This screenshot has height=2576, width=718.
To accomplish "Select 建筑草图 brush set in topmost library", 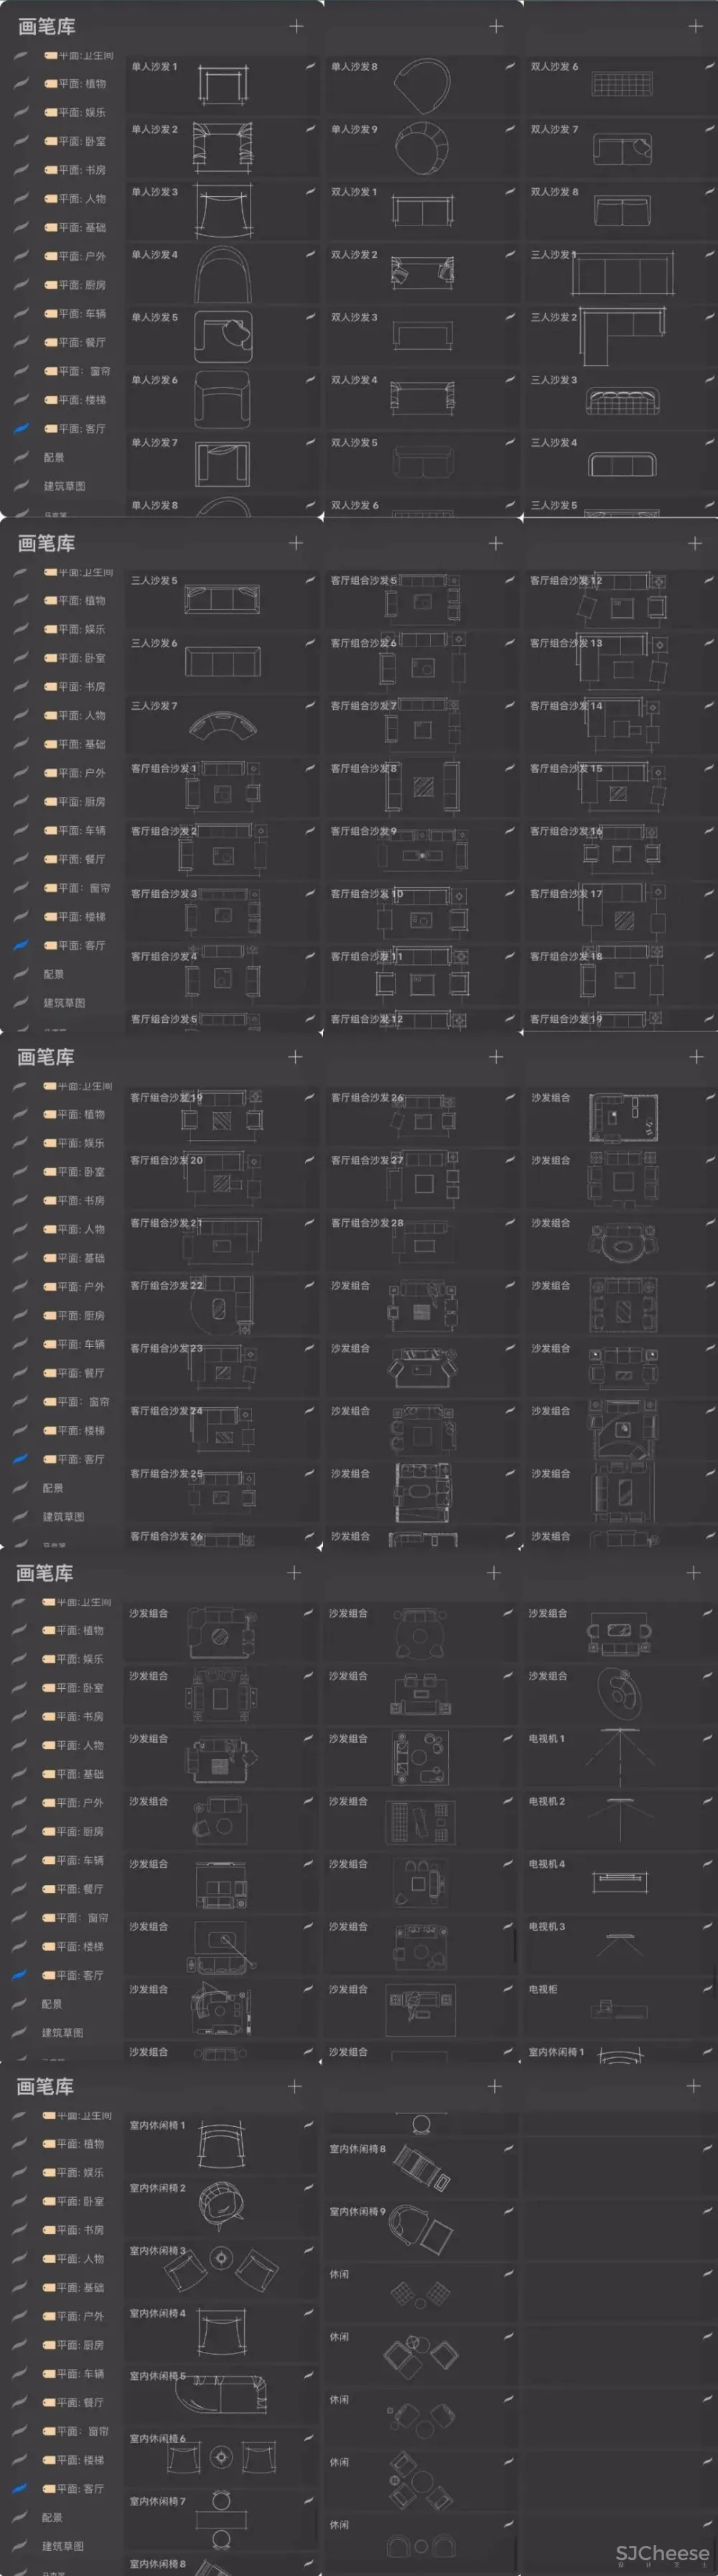I will 64,486.
